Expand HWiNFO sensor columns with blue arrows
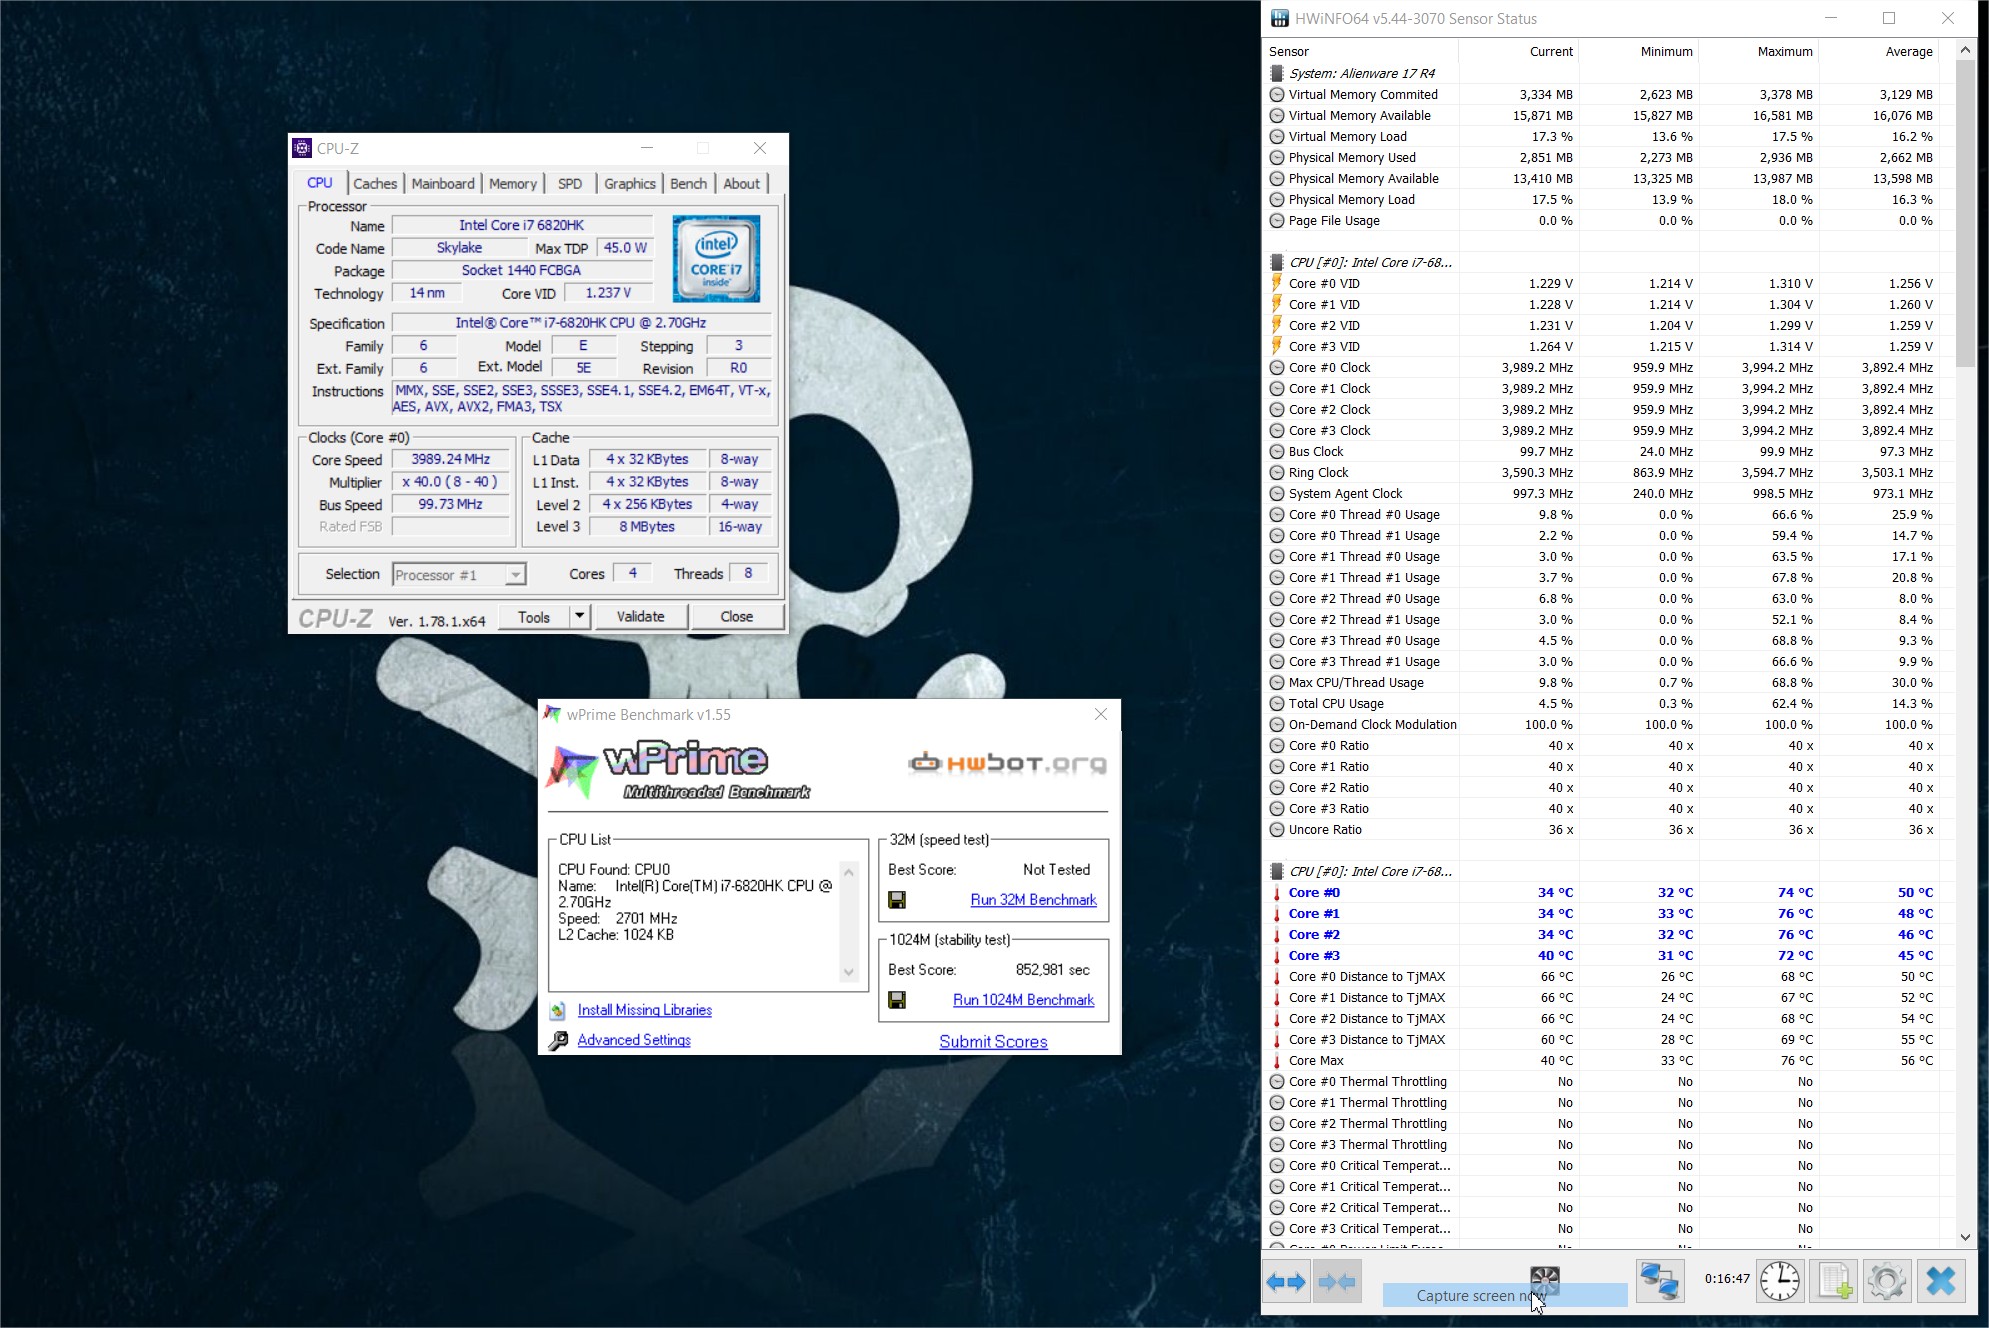The image size is (1989, 1328). (1286, 1281)
